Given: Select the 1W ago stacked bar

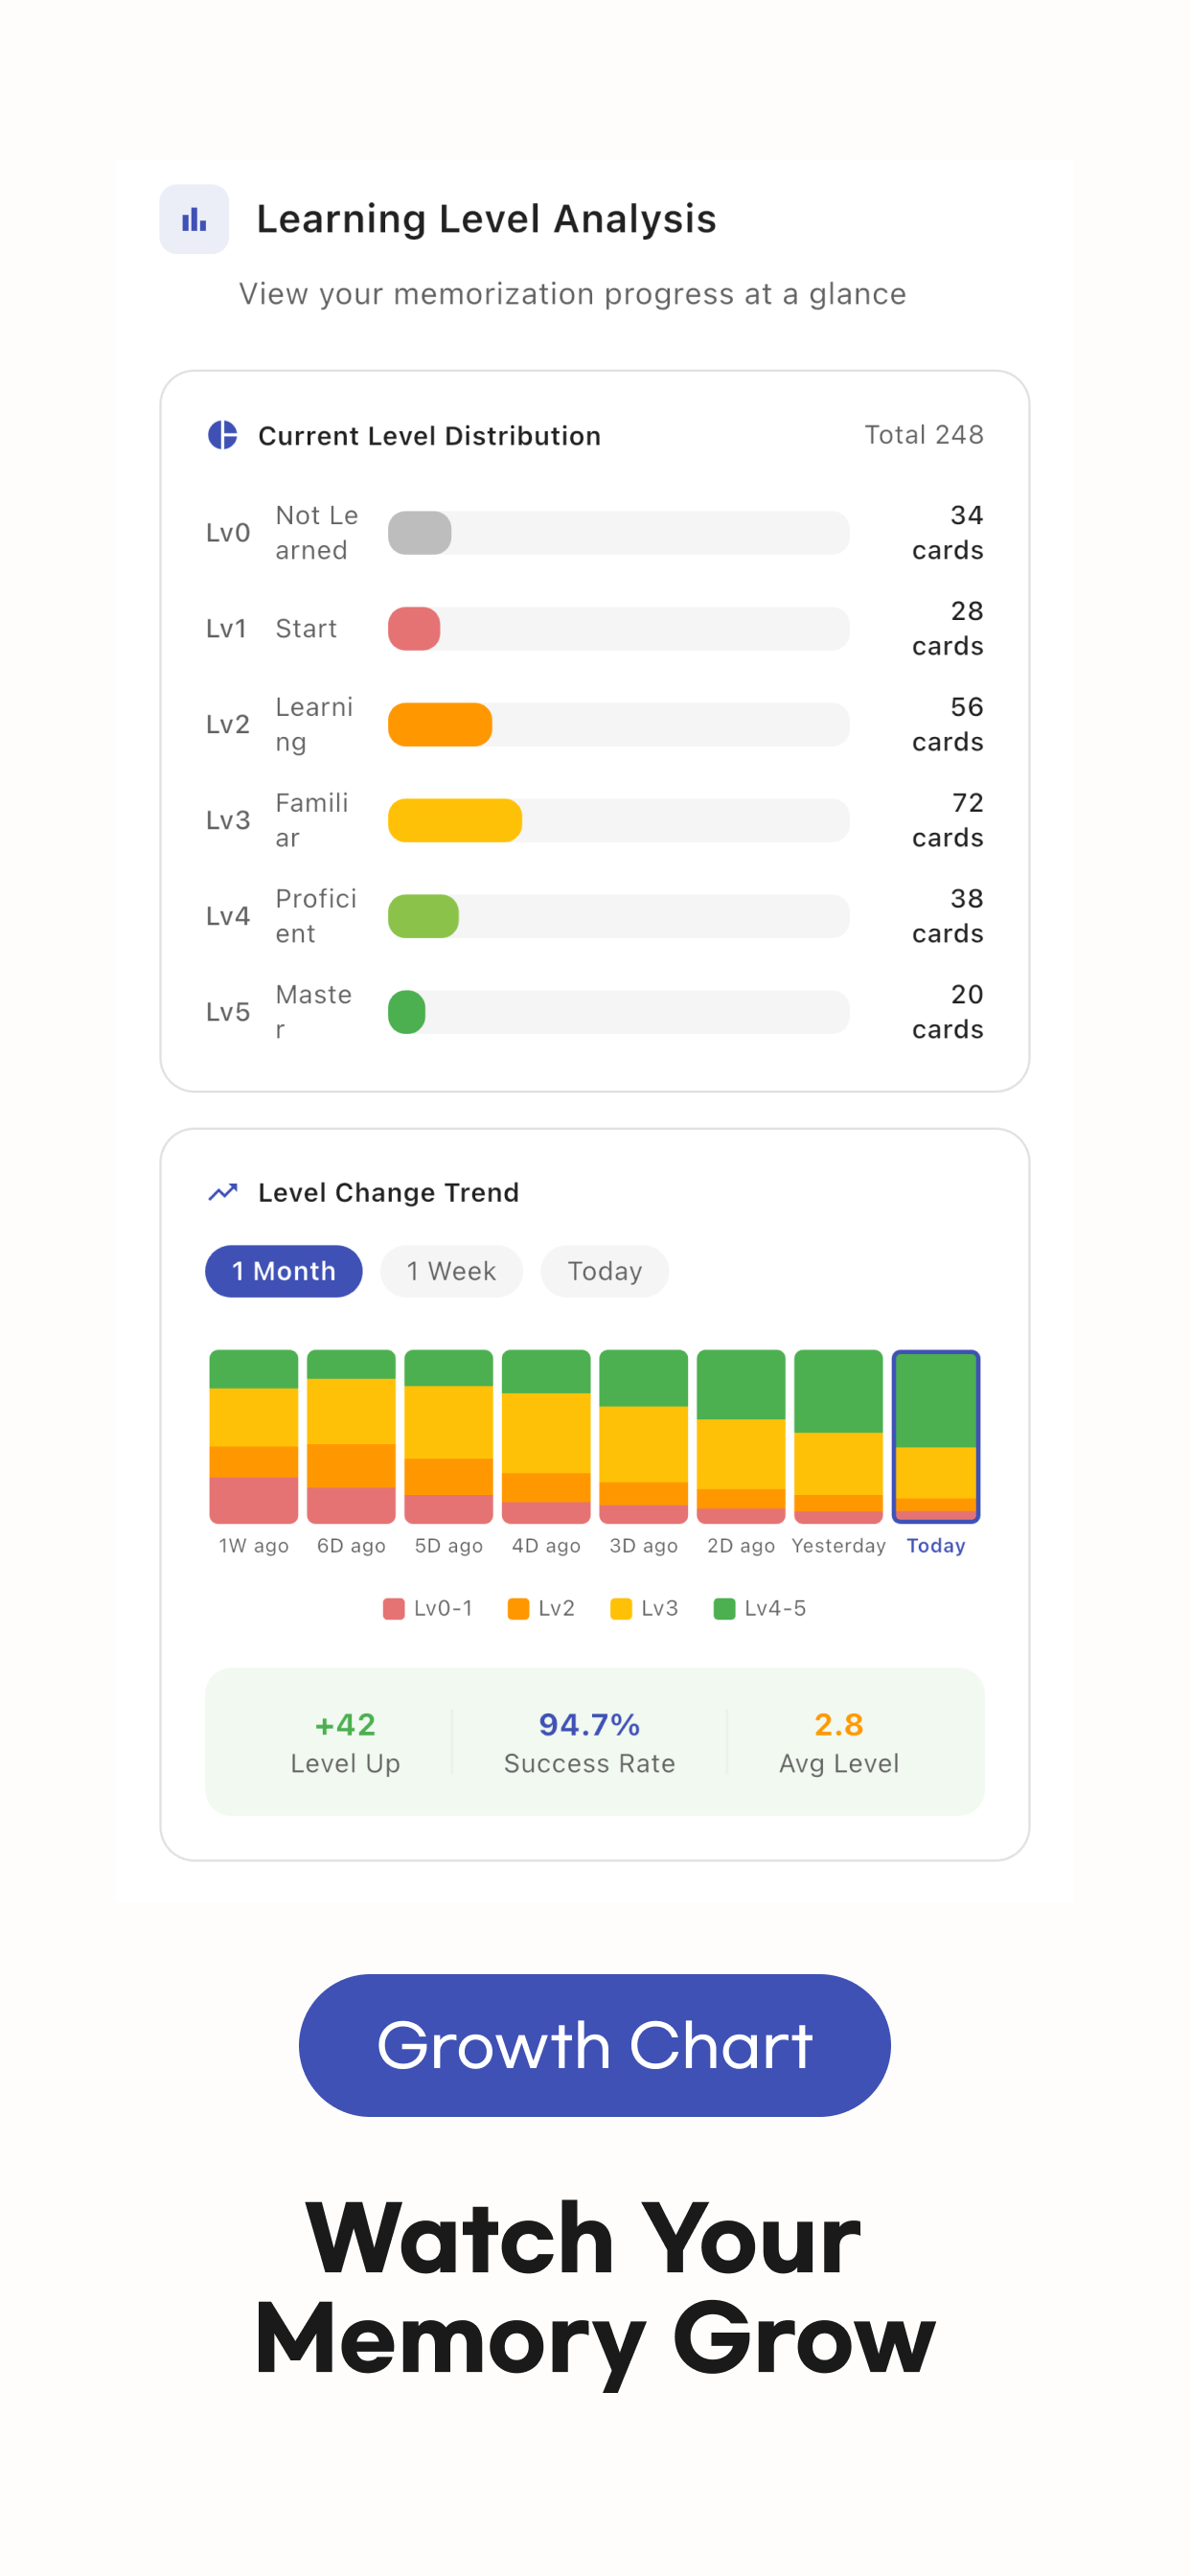Looking at the screenshot, I should click(254, 1437).
